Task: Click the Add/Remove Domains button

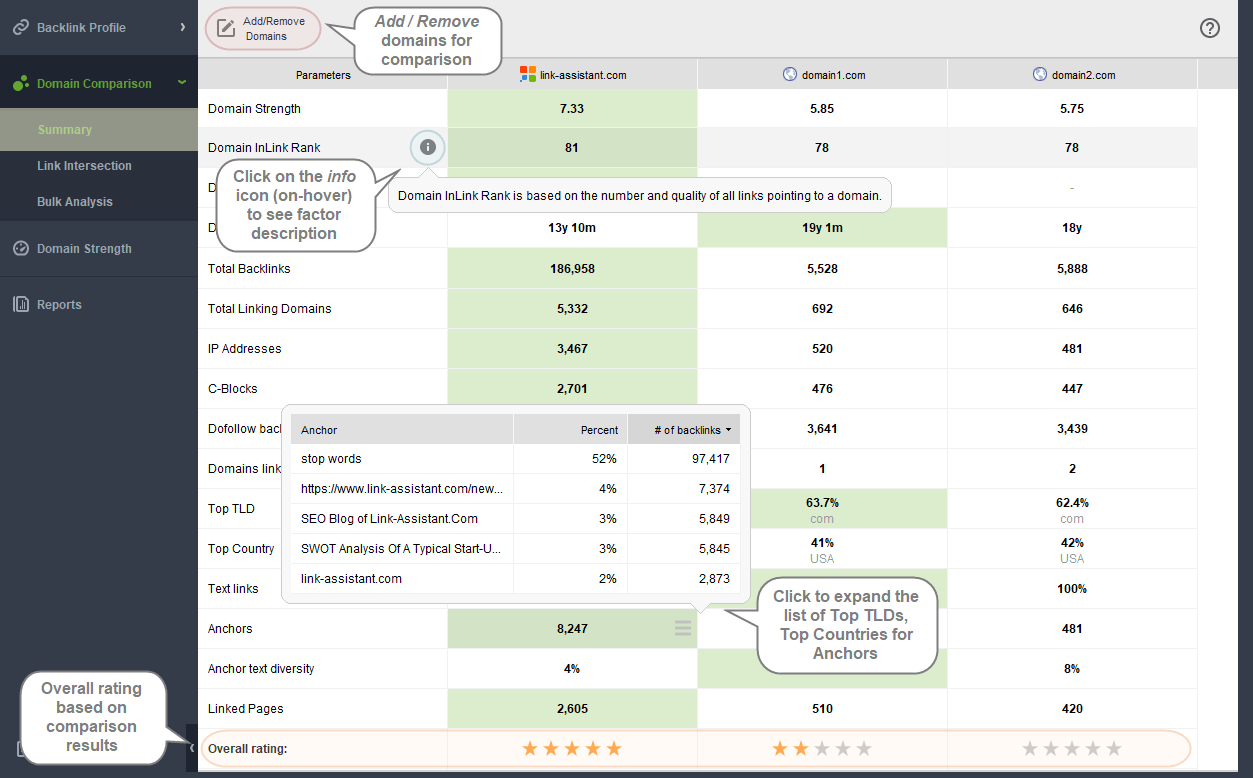Action: click(263, 28)
